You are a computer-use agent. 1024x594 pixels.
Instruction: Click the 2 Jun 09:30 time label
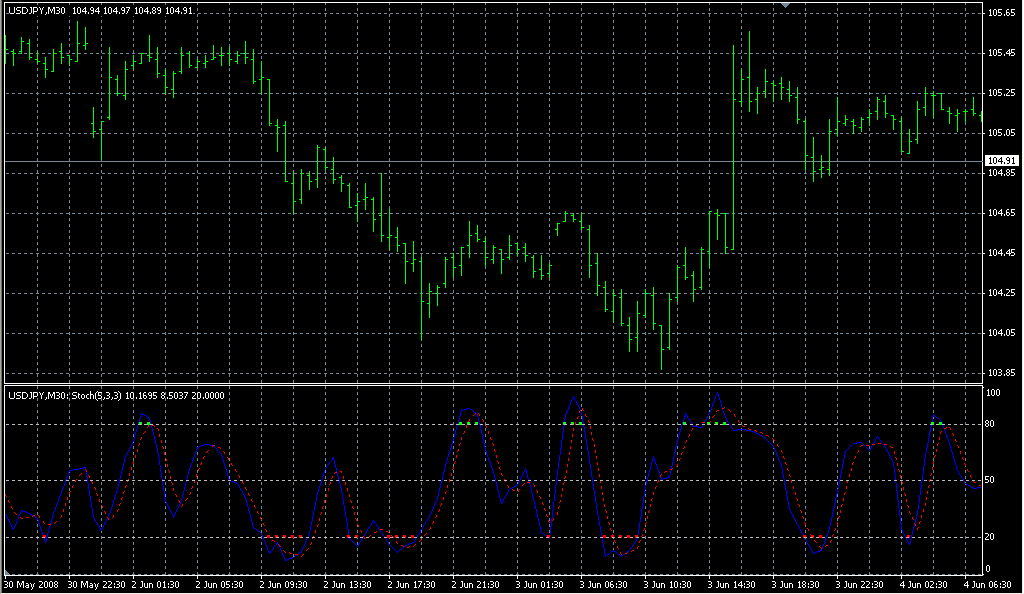pos(286,584)
